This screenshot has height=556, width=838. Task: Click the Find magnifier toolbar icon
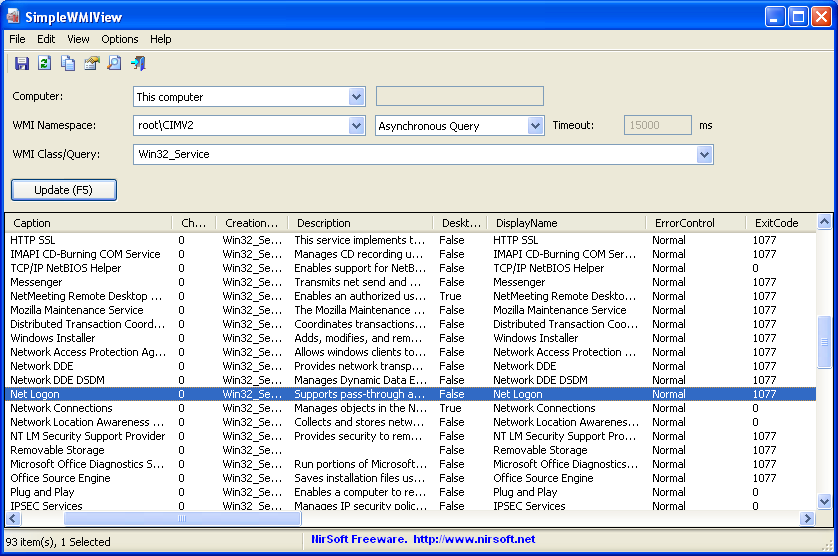(x=114, y=63)
